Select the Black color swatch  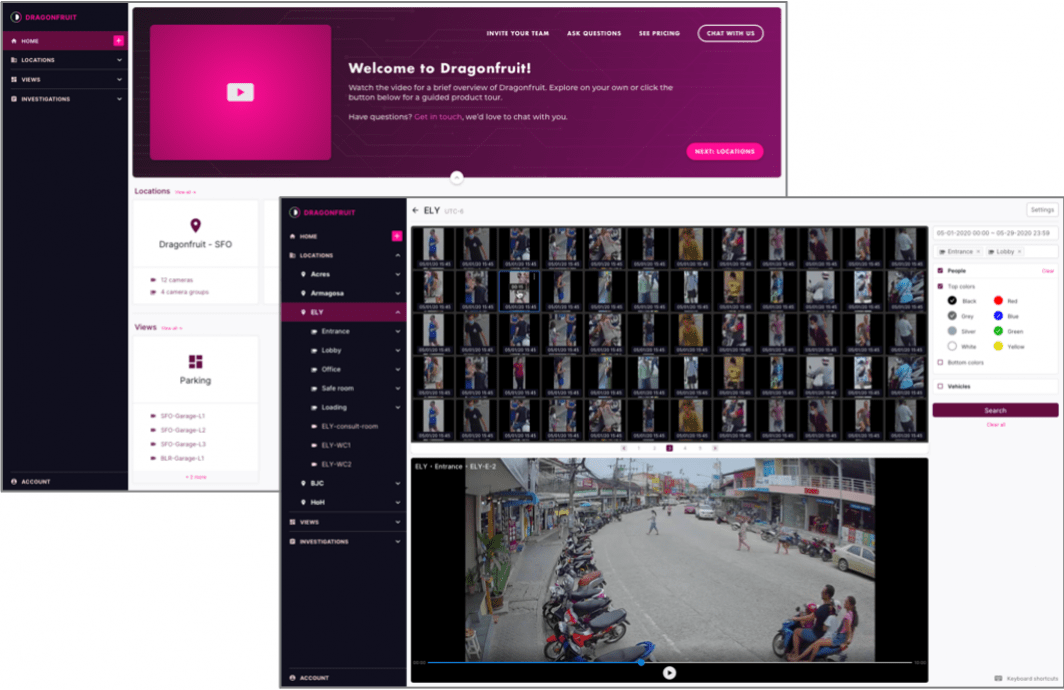coord(952,301)
